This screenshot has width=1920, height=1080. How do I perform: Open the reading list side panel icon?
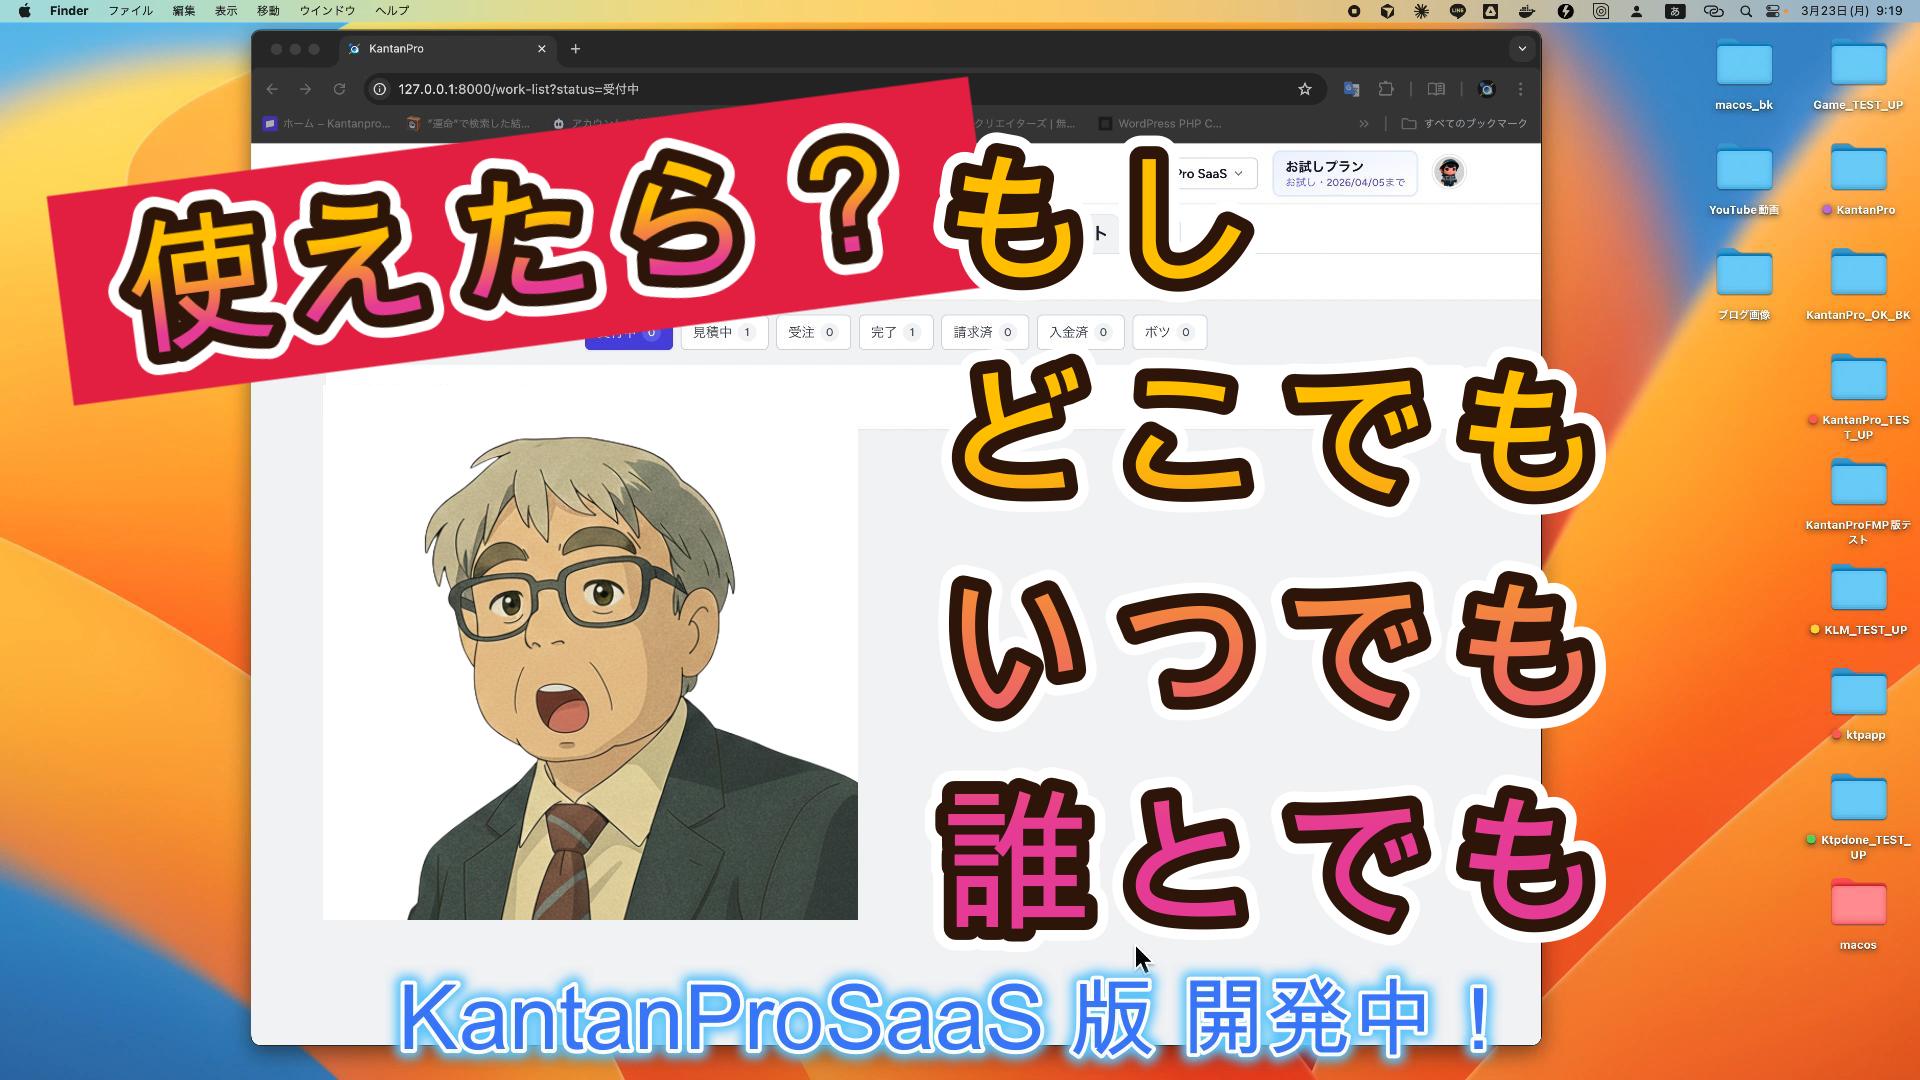pos(1436,89)
